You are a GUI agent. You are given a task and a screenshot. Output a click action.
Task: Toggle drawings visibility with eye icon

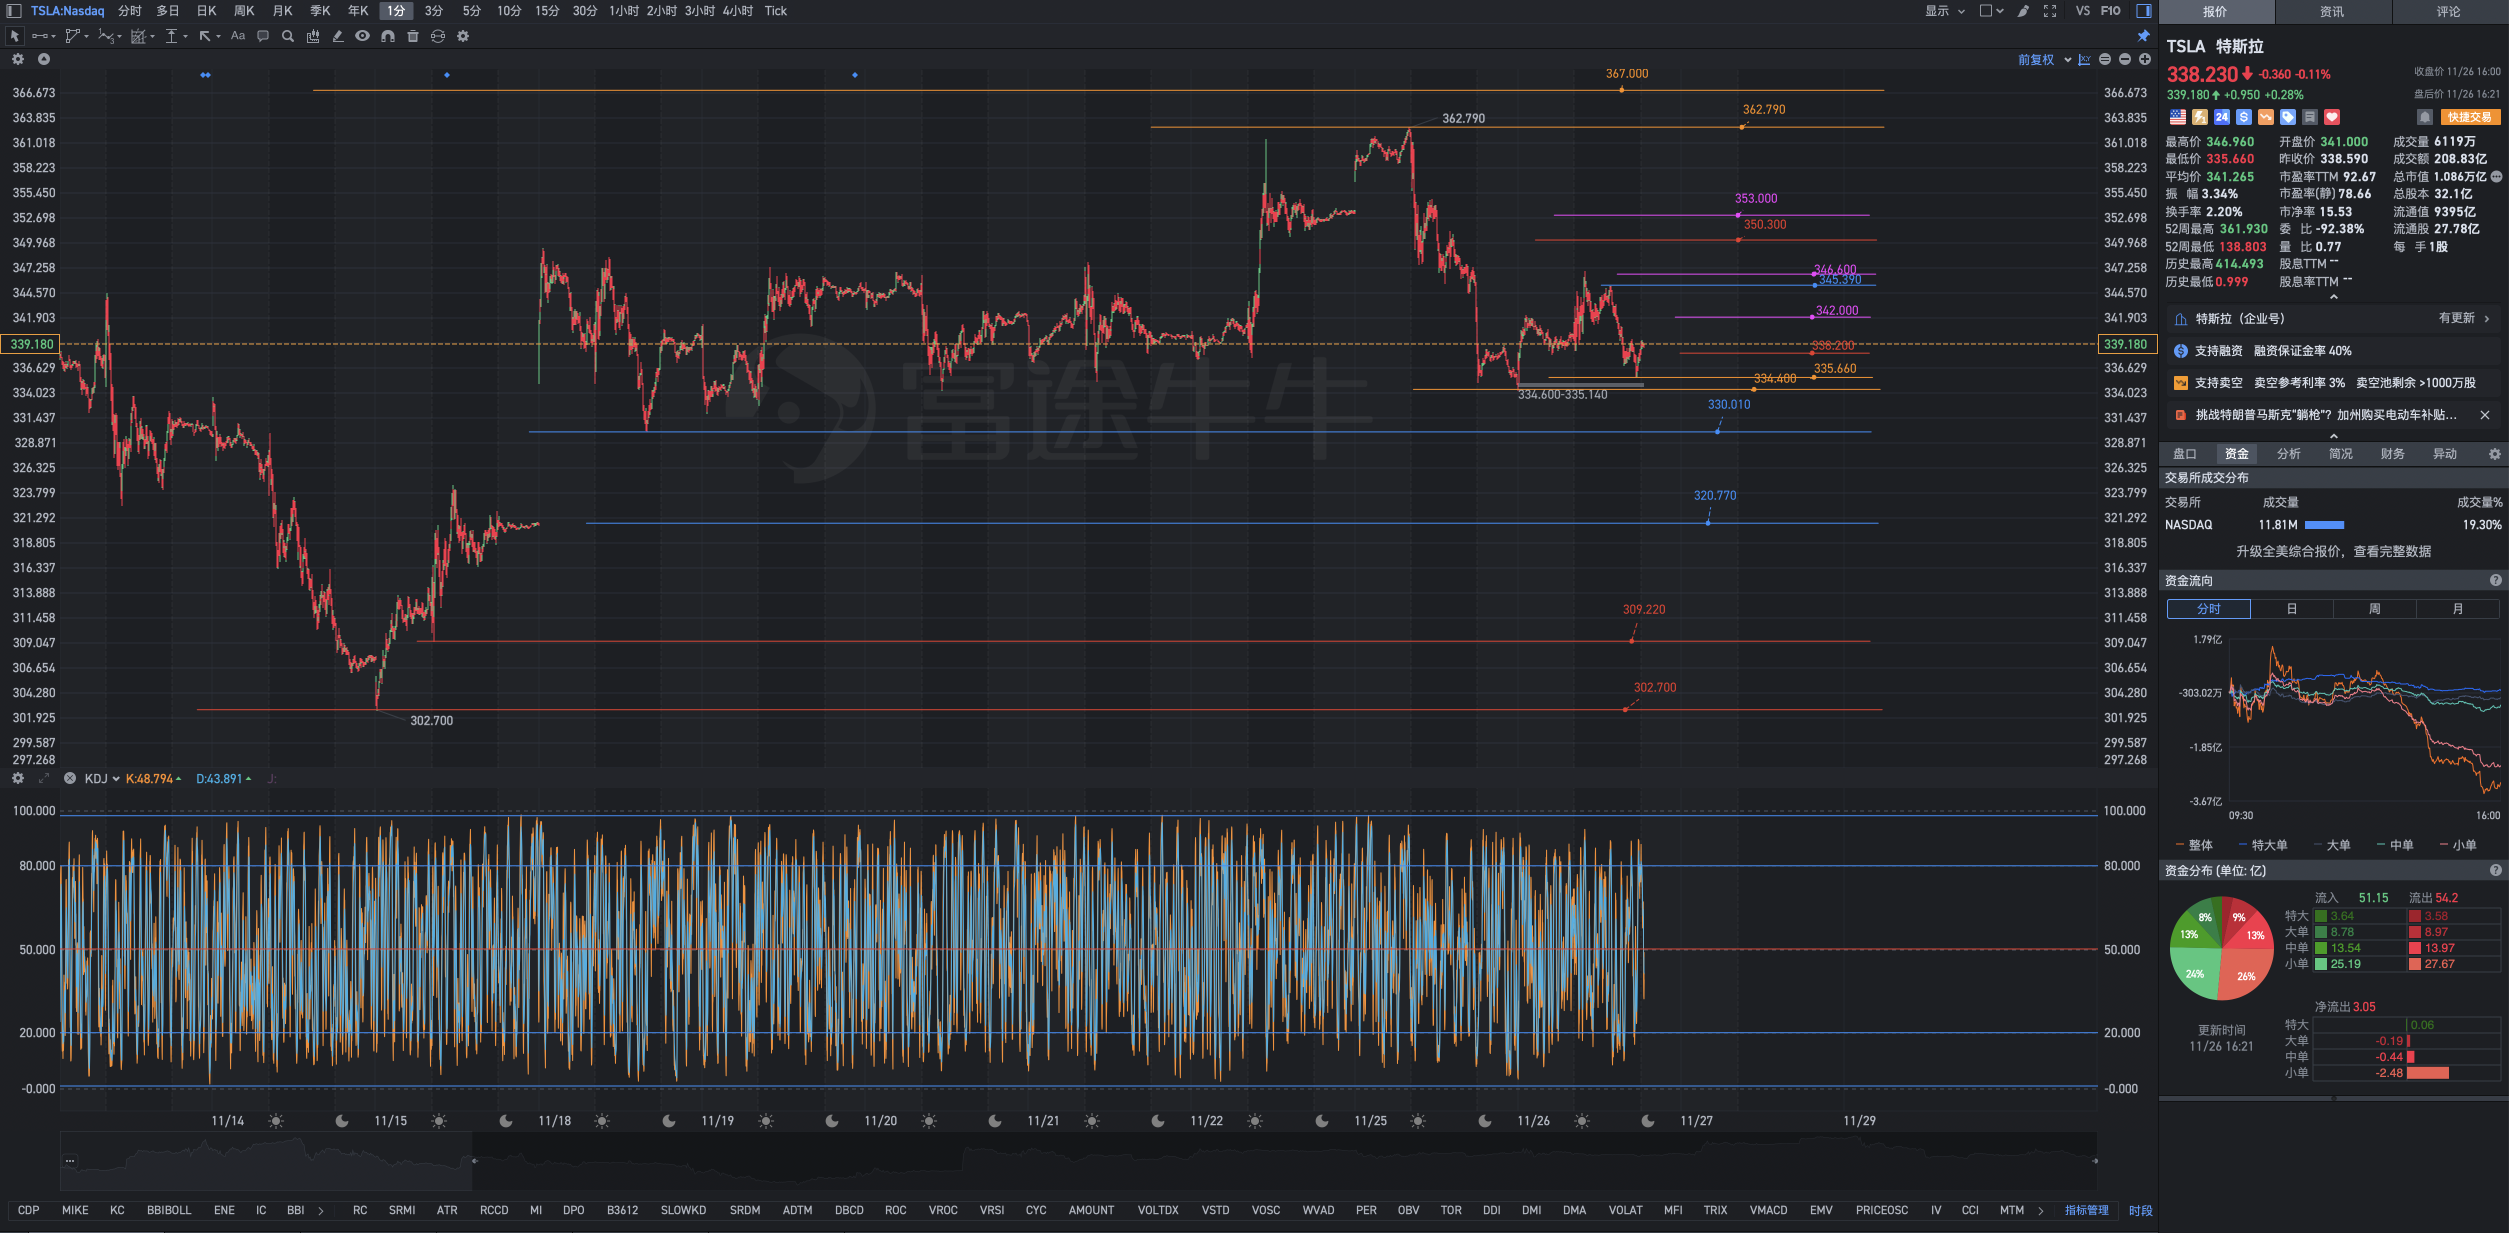[362, 36]
